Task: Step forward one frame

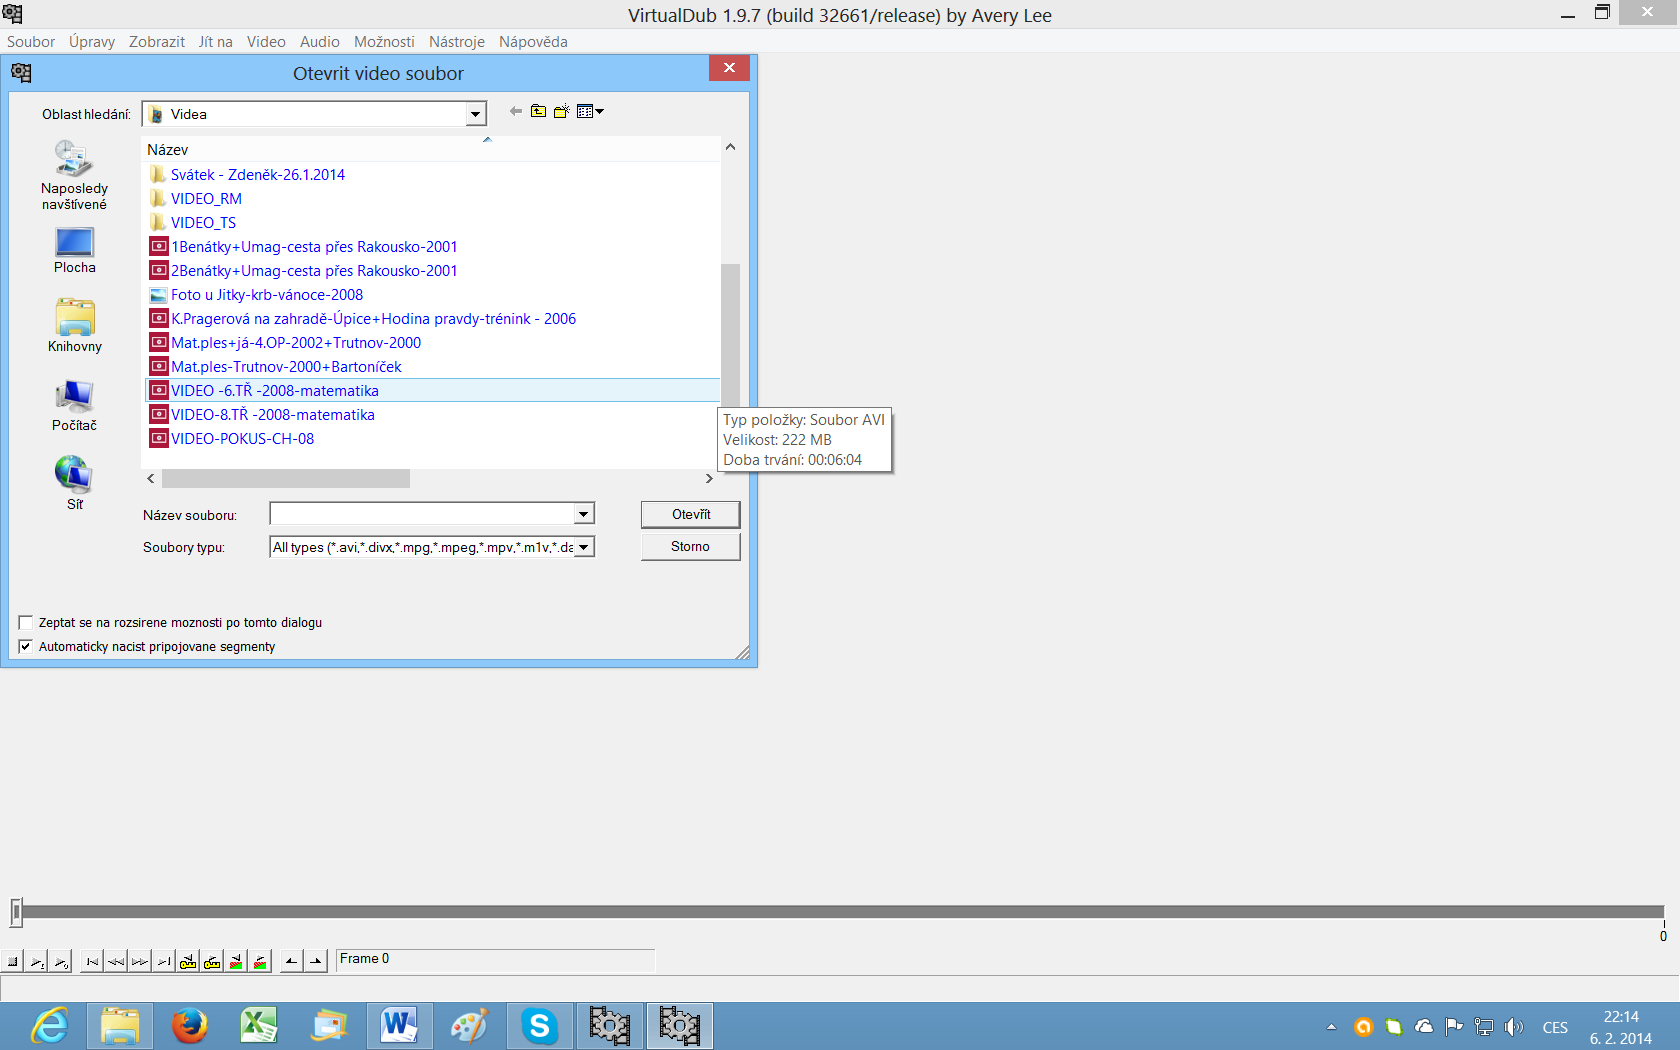Action: pos(140,962)
